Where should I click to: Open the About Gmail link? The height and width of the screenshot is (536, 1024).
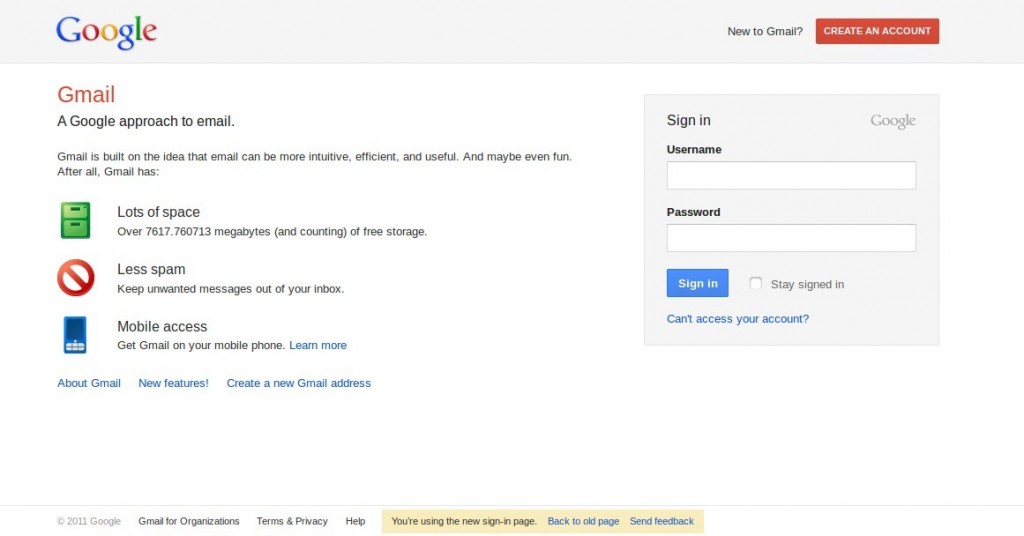(89, 383)
